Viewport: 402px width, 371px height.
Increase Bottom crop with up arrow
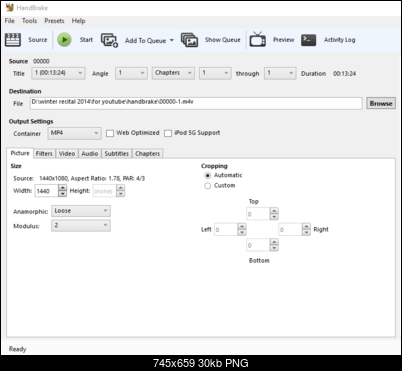(x=274, y=242)
